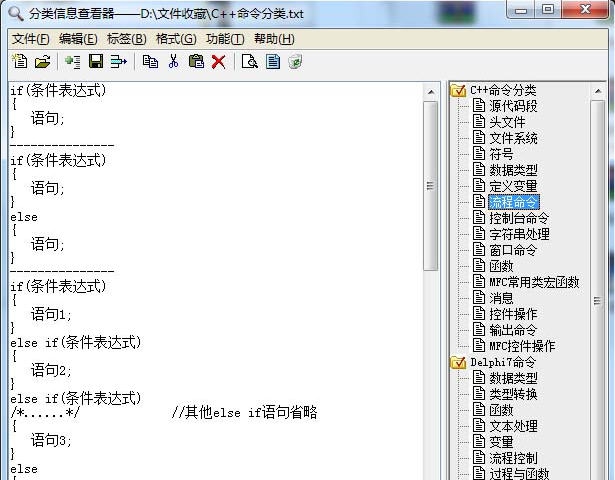Select 定义变量 in the tree
This screenshot has height=480, width=615.
pyautogui.click(x=513, y=186)
